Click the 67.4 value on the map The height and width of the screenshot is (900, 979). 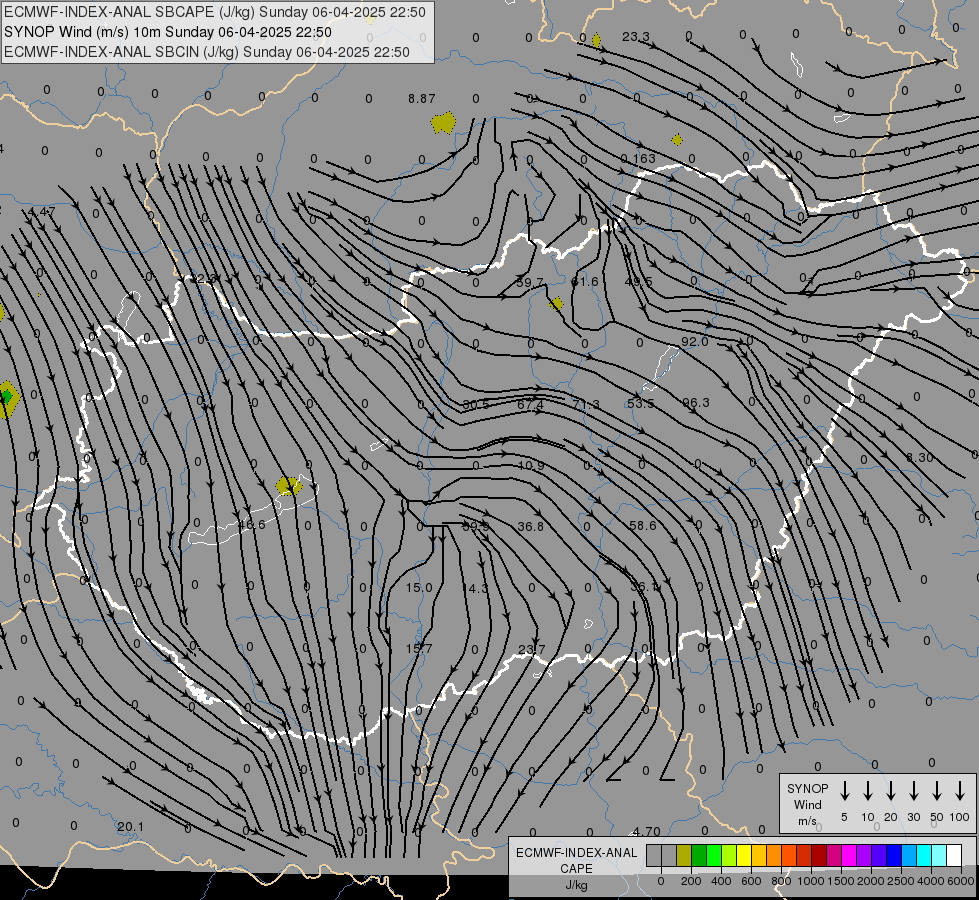[530, 405]
